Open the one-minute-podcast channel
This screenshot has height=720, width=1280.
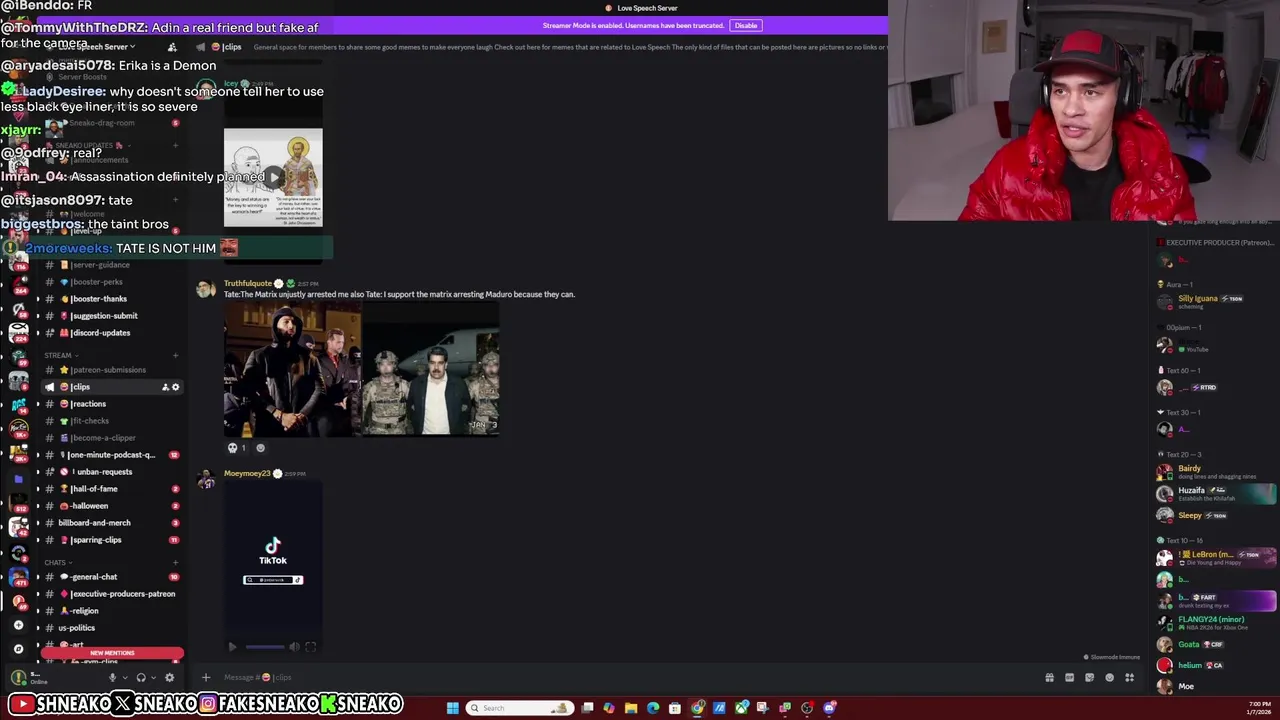pos(110,455)
